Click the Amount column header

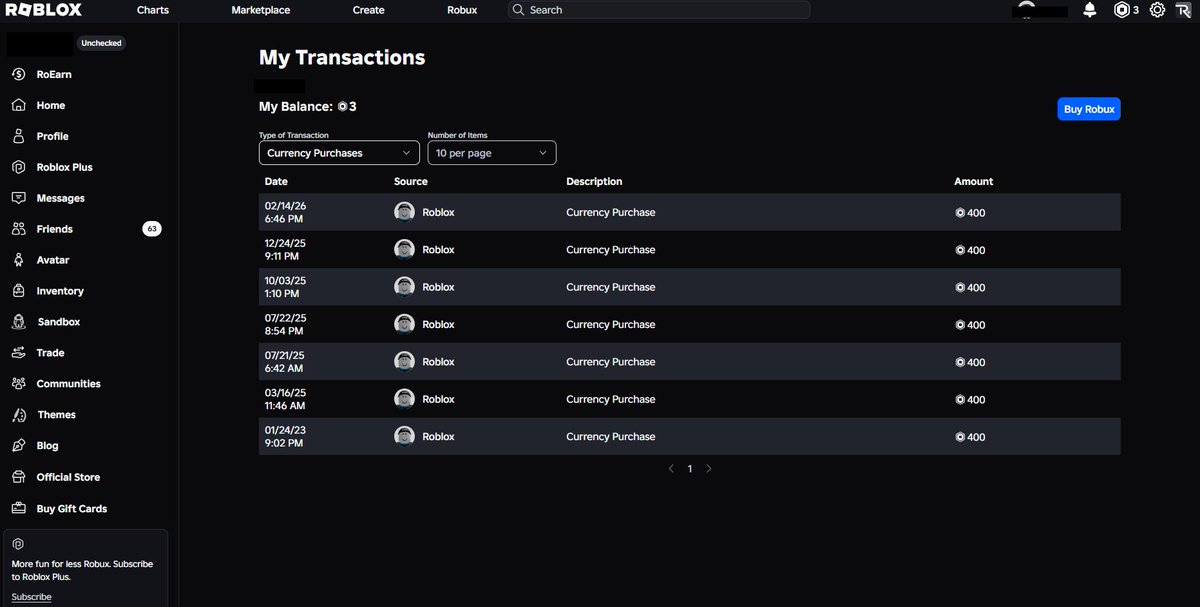click(x=974, y=182)
